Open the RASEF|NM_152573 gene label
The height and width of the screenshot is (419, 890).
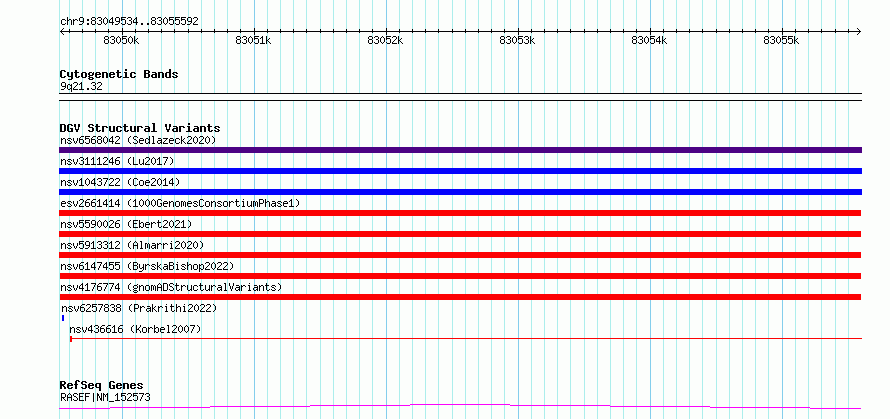pyautogui.click(x=105, y=397)
